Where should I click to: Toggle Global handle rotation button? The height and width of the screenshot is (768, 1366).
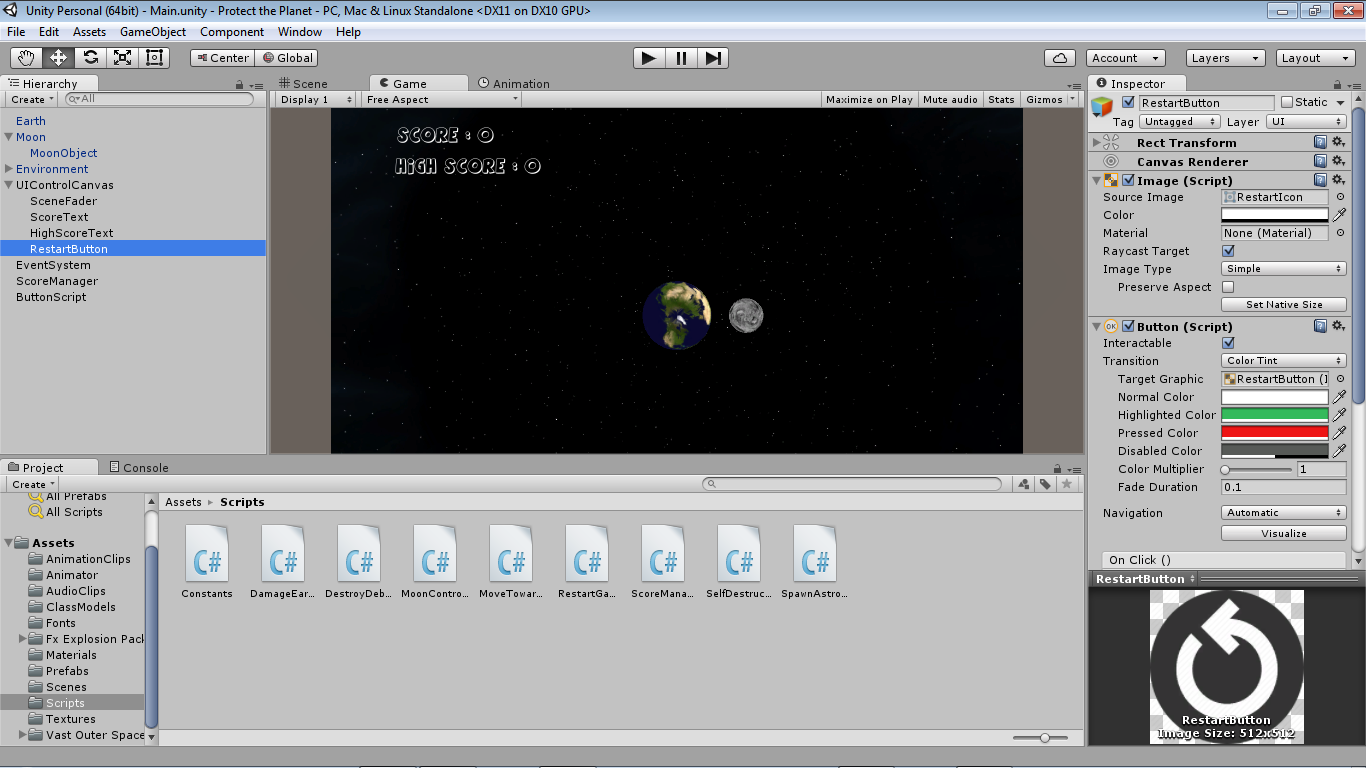tap(287, 58)
